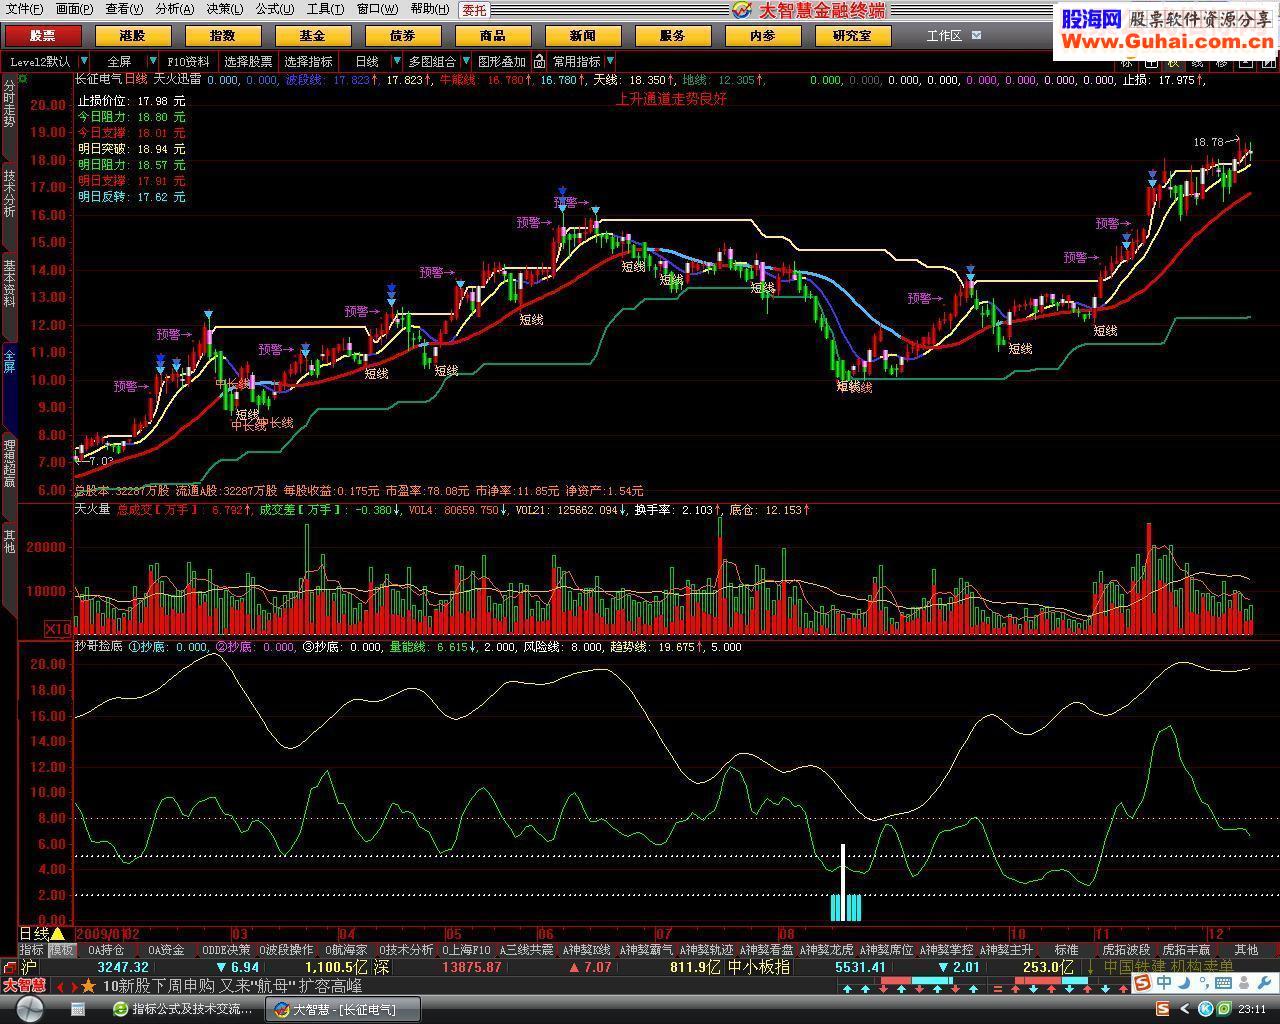Click the F10资料 toolbar item
Viewport: 1280px width, 1024px height.
coord(188,61)
